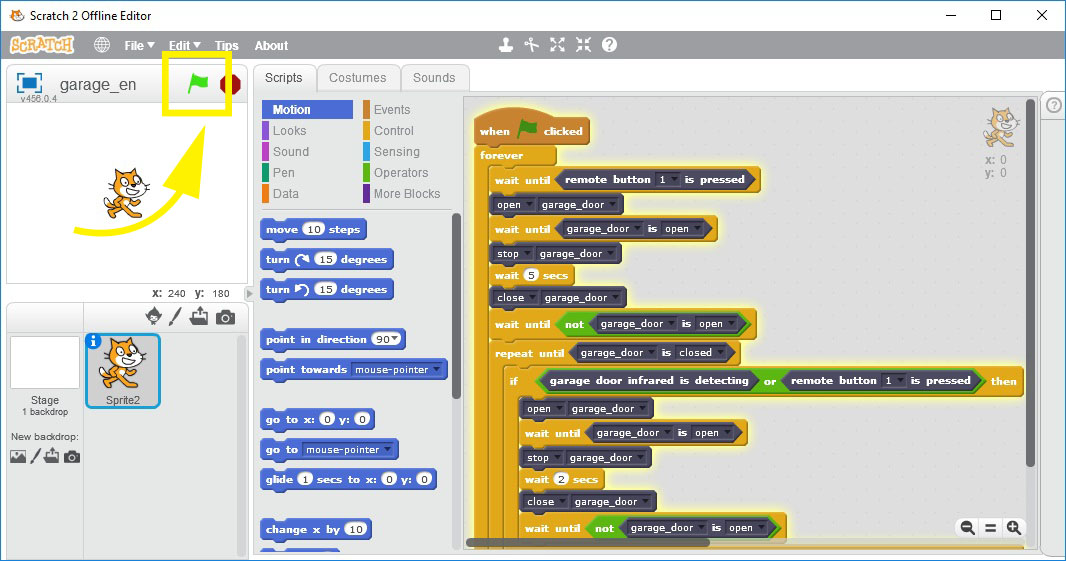Select the Delete scissors tool
The image size is (1066, 561).
click(532, 45)
